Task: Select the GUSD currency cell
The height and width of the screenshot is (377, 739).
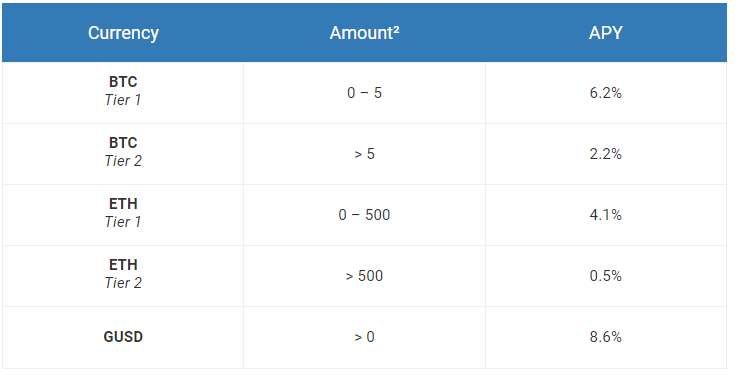Action: (123, 337)
